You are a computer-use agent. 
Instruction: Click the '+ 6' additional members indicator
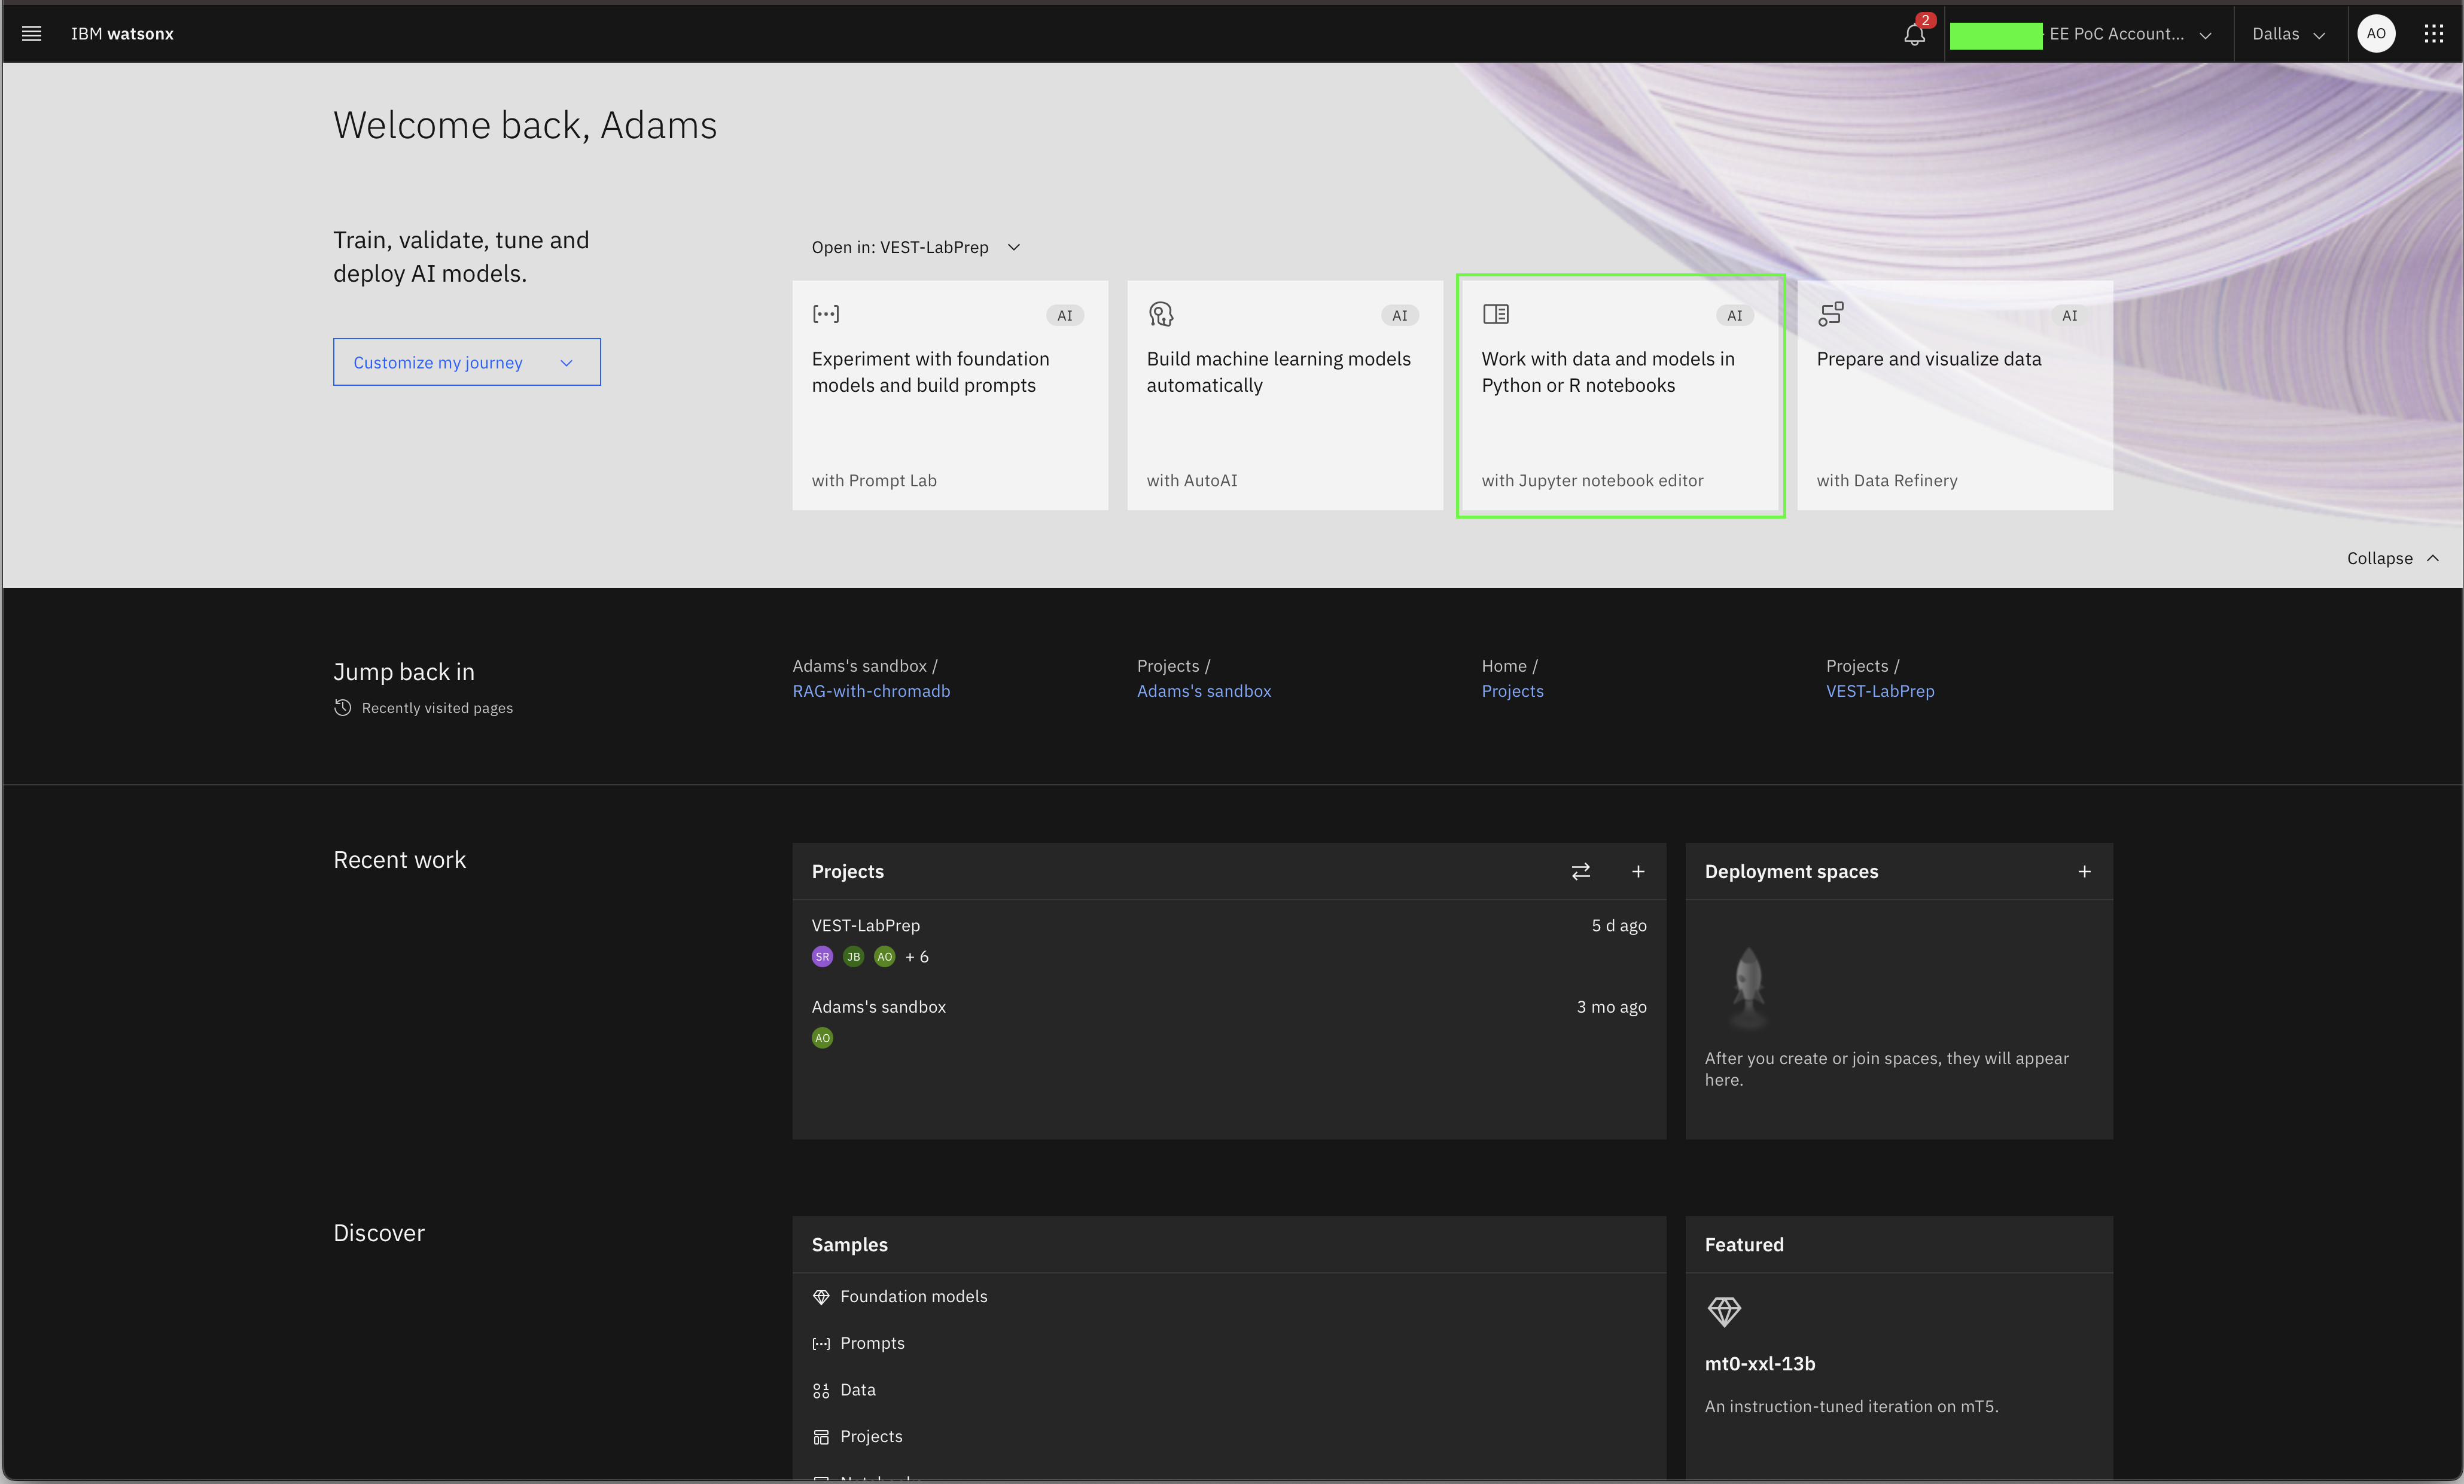pos(916,957)
